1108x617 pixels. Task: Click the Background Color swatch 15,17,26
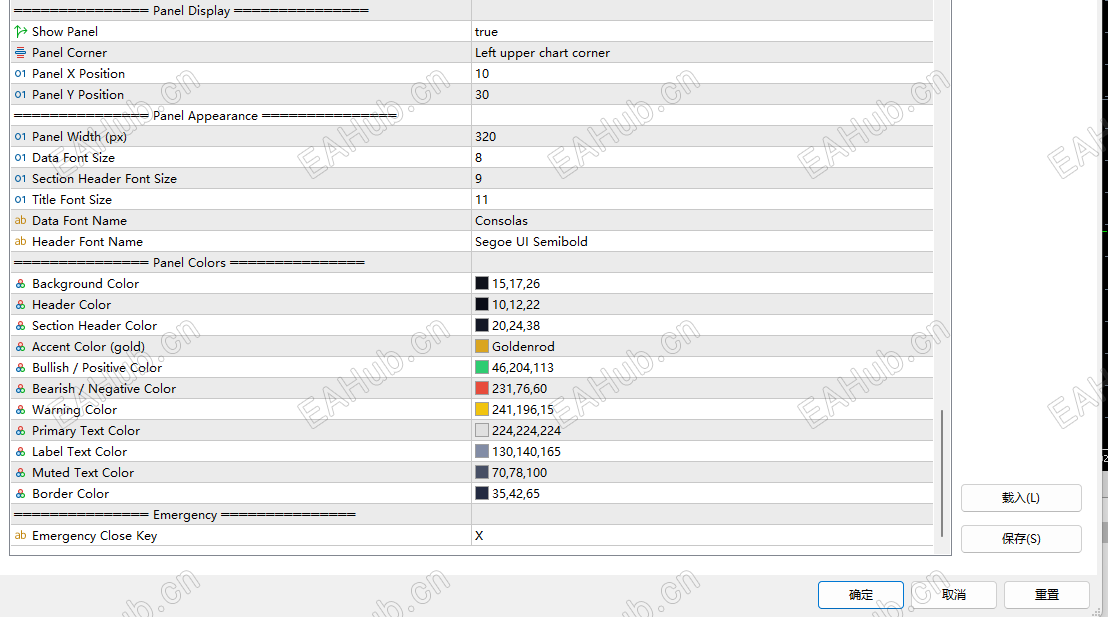482,283
